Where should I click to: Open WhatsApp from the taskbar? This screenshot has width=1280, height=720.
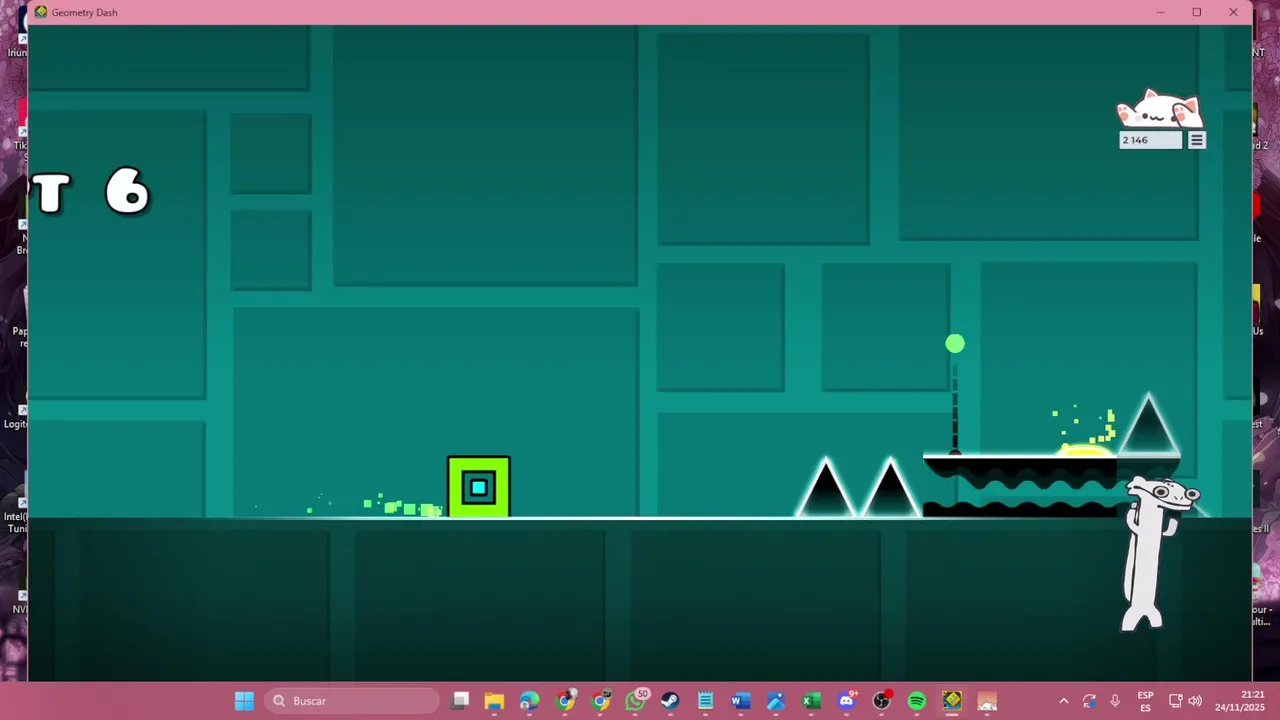click(x=635, y=701)
